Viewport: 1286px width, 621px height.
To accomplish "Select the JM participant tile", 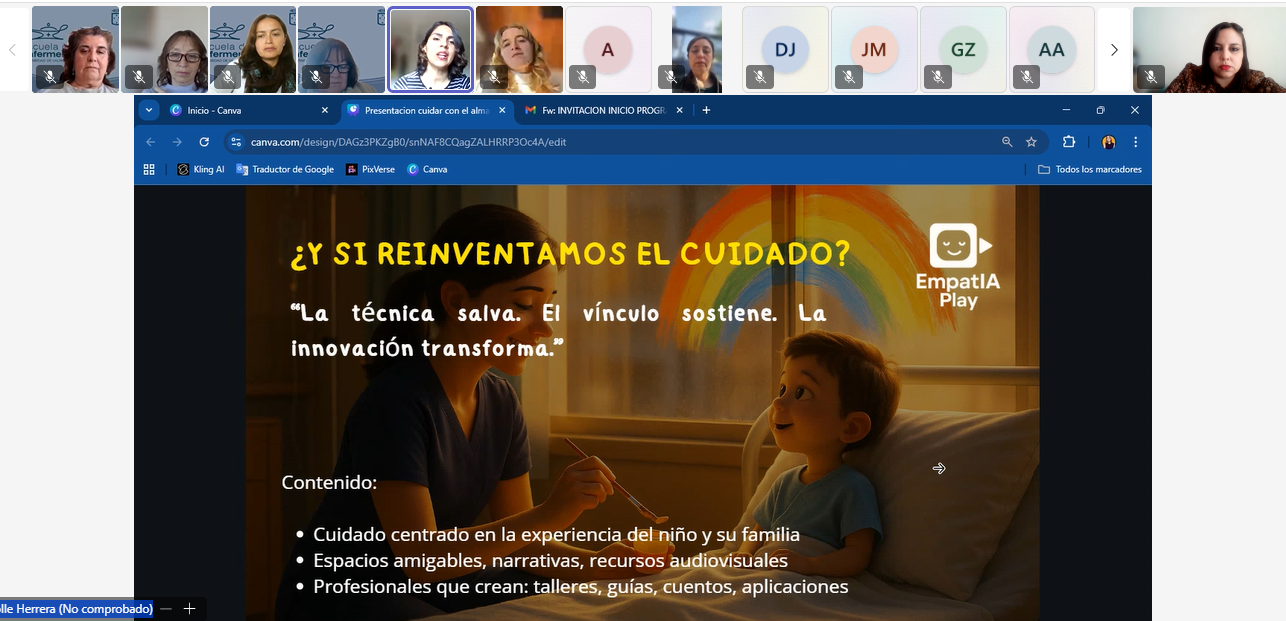I will tap(874, 50).
